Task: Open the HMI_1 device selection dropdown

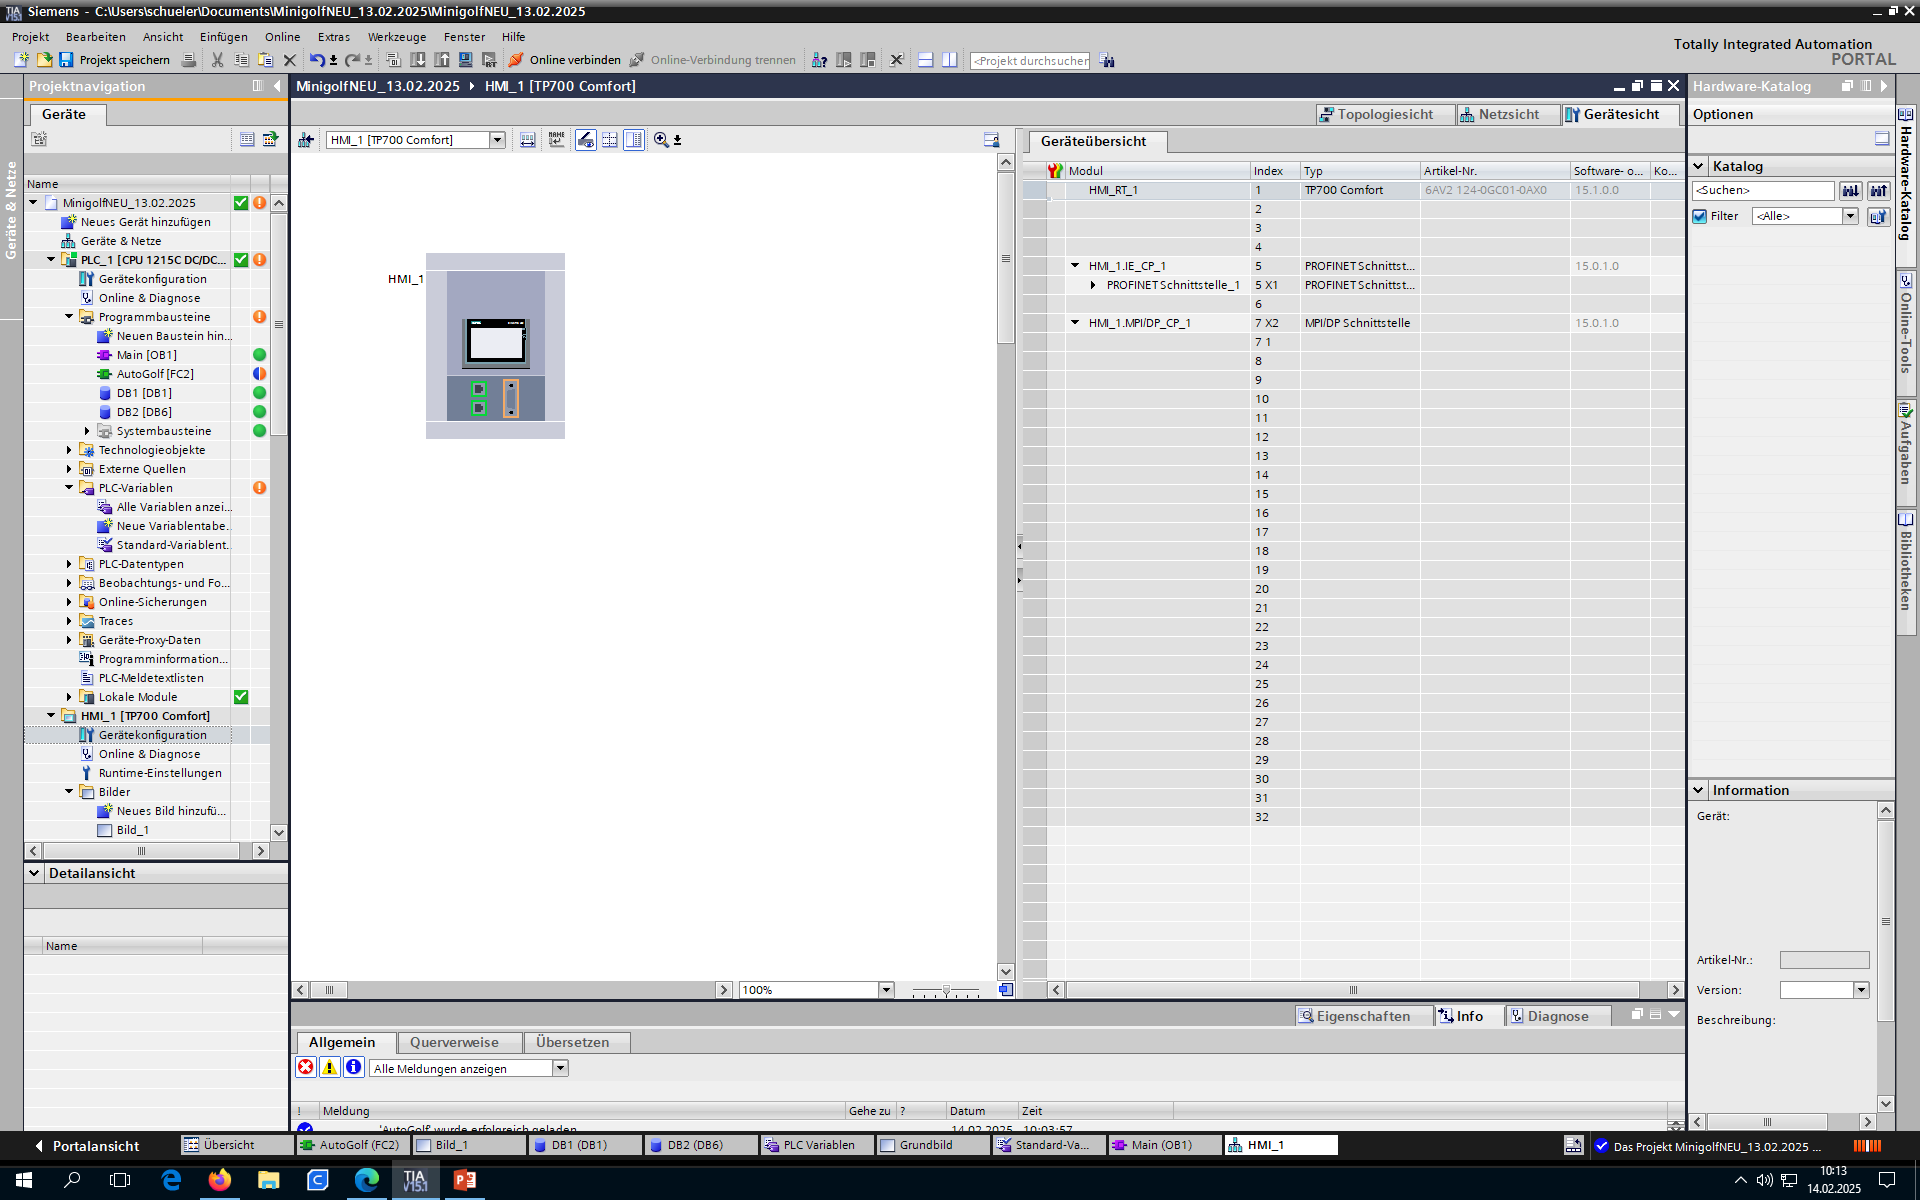Action: pos(497,140)
